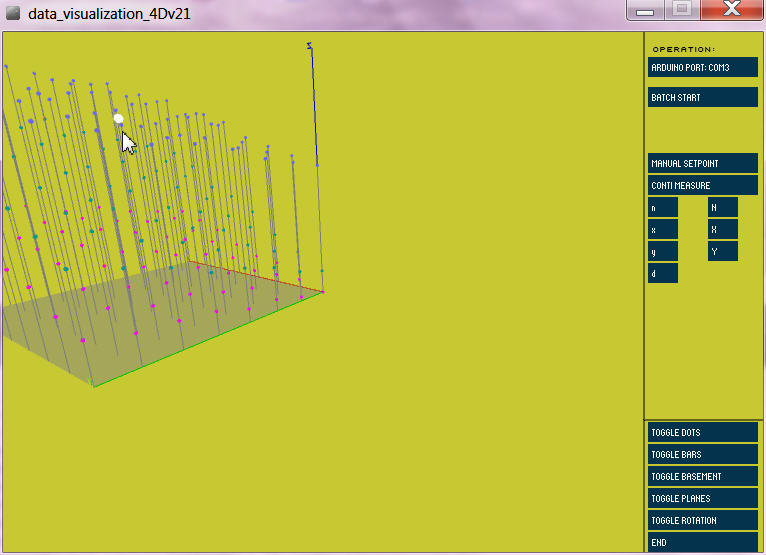
Task: Minimize the data_visualization window
Action: pyautogui.click(x=645, y=10)
